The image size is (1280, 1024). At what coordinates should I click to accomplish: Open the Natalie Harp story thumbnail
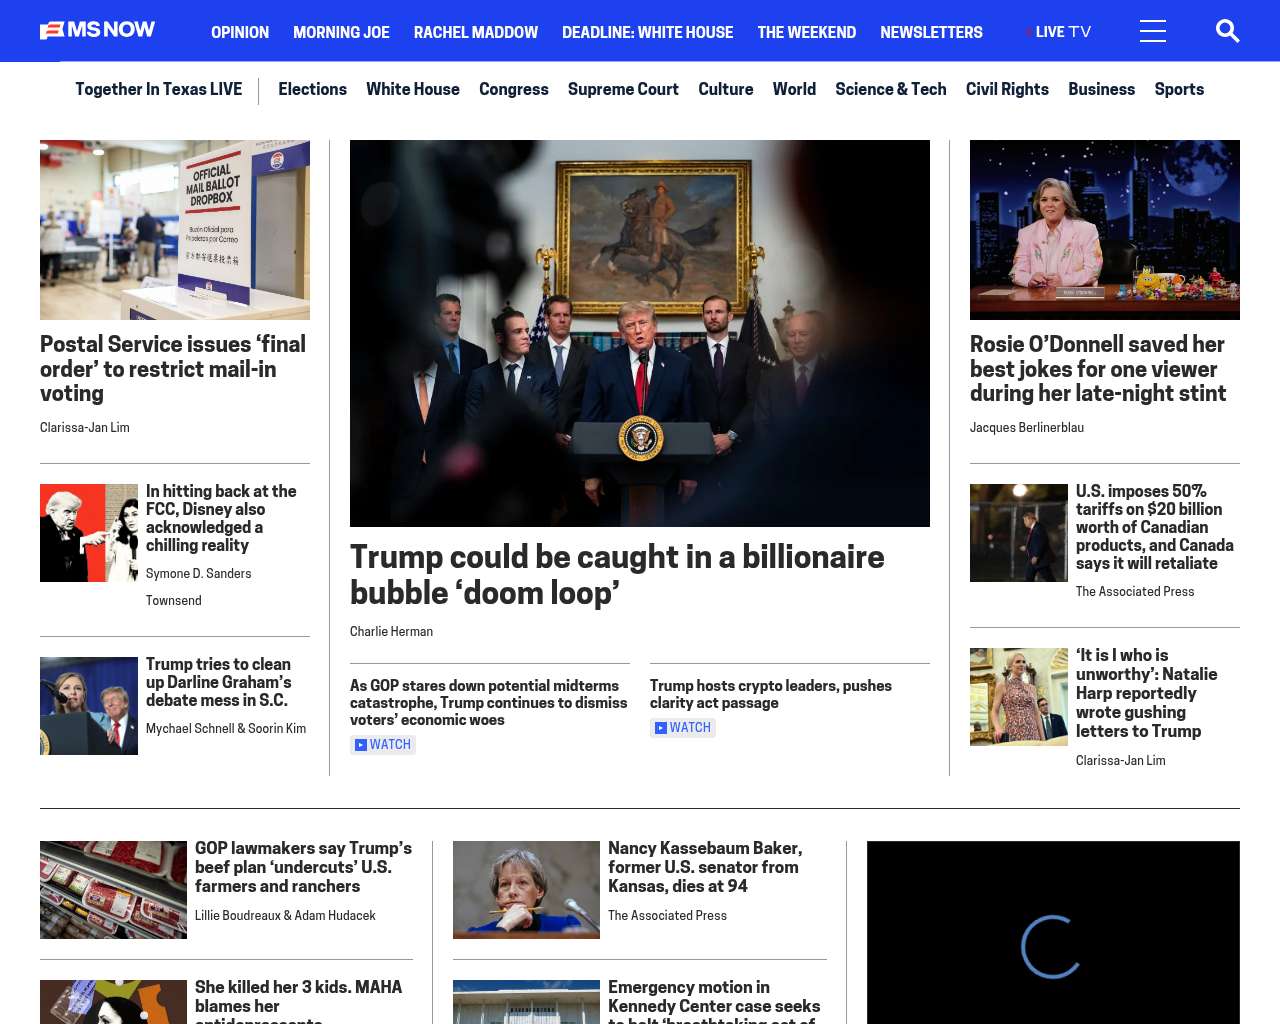pyautogui.click(x=1019, y=697)
